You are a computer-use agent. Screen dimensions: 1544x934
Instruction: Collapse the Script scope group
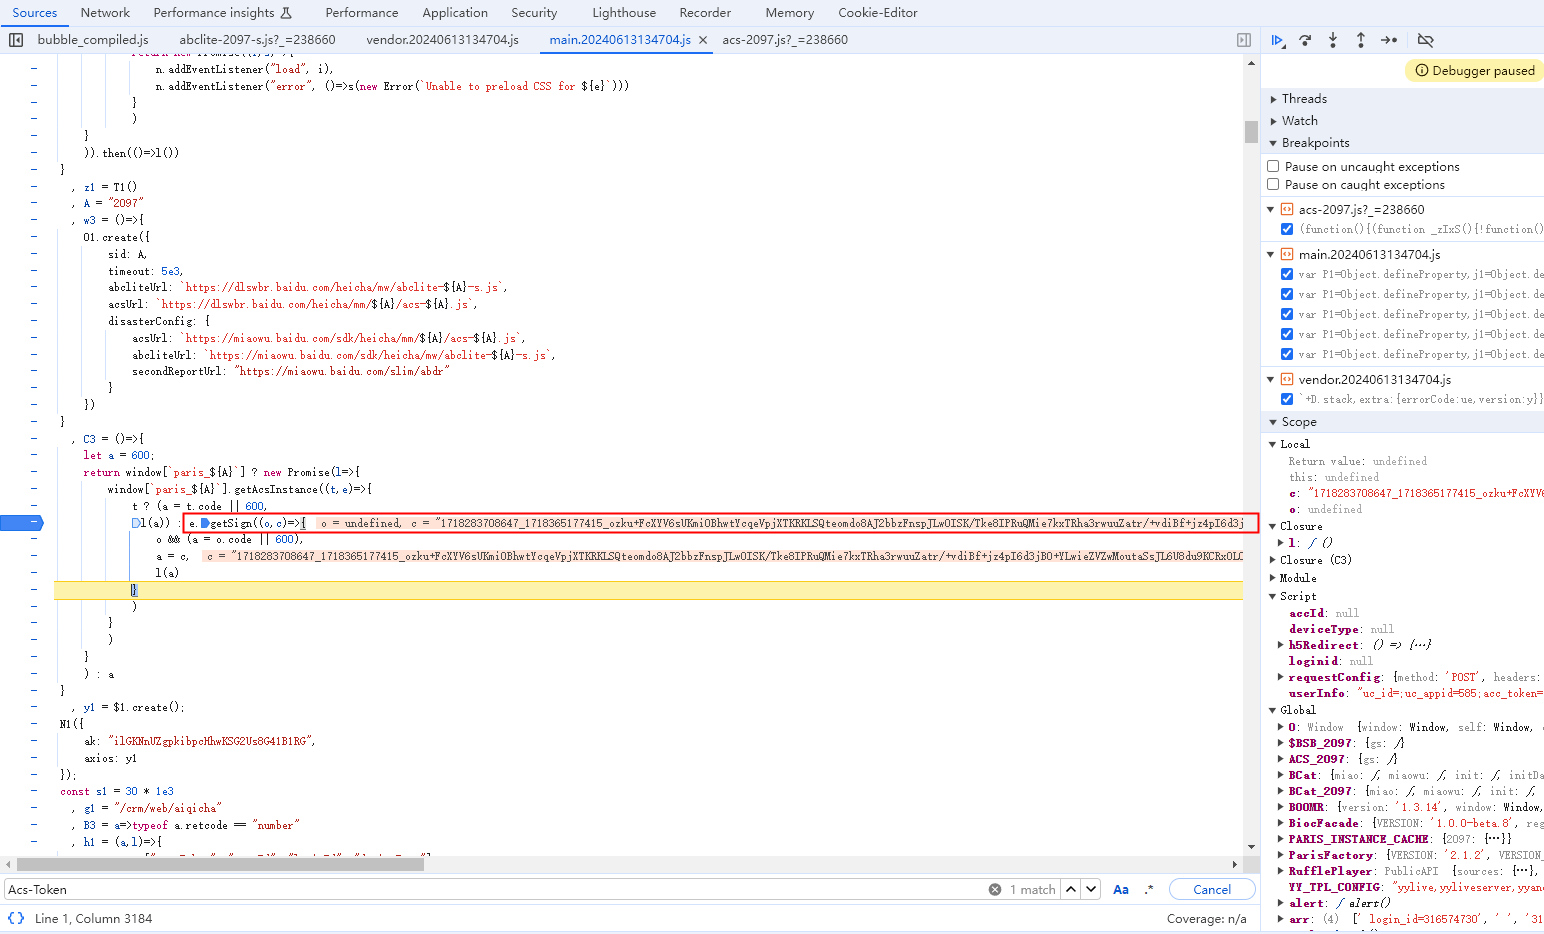click(x=1273, y=596)
